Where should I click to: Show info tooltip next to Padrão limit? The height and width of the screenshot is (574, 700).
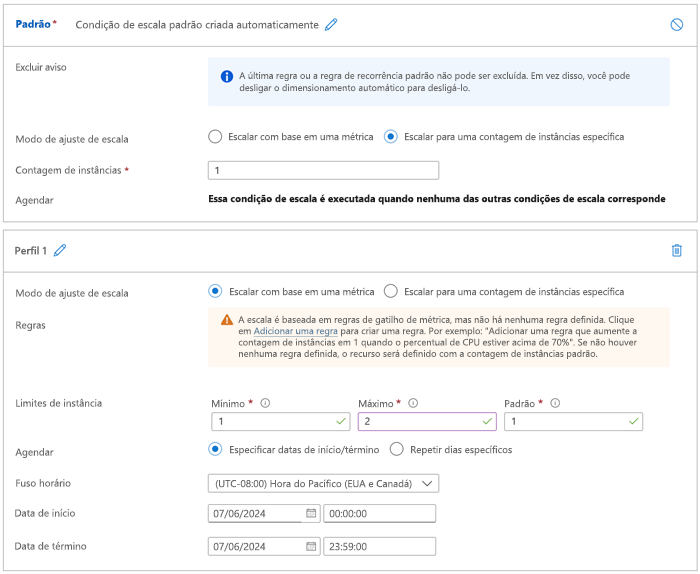[x=555, y=403]
